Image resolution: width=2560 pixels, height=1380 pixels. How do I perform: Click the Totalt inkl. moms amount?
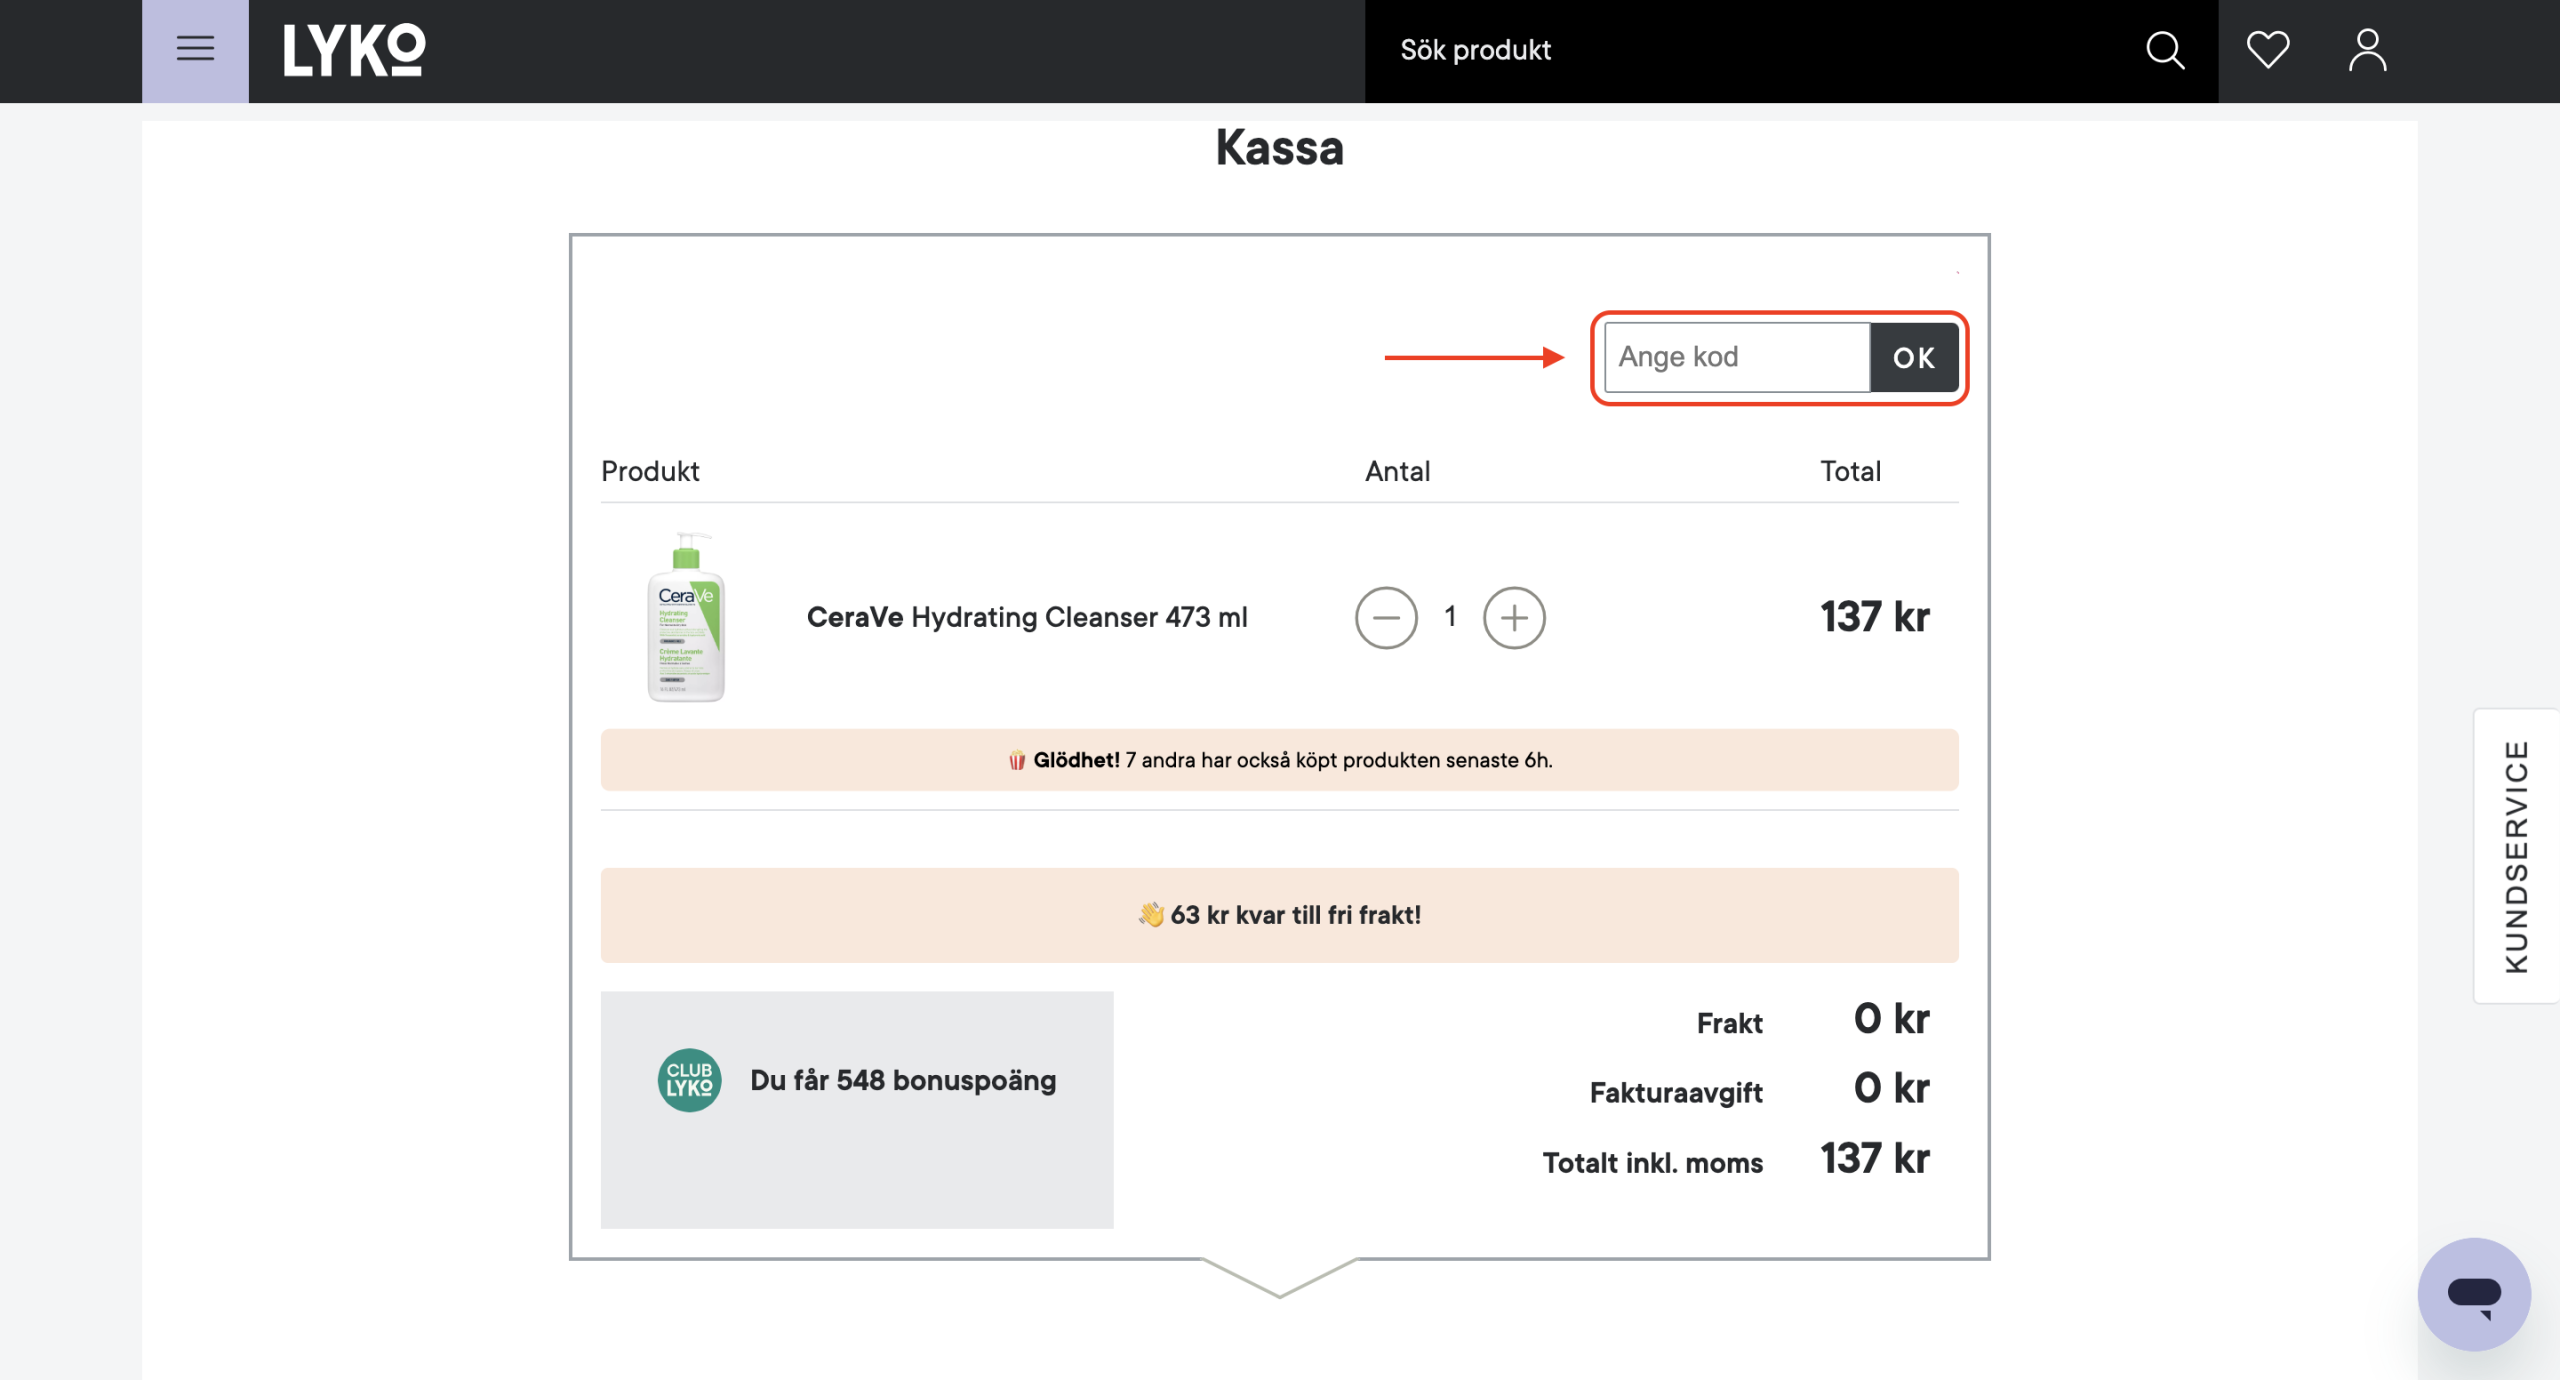[1874, 1159]
